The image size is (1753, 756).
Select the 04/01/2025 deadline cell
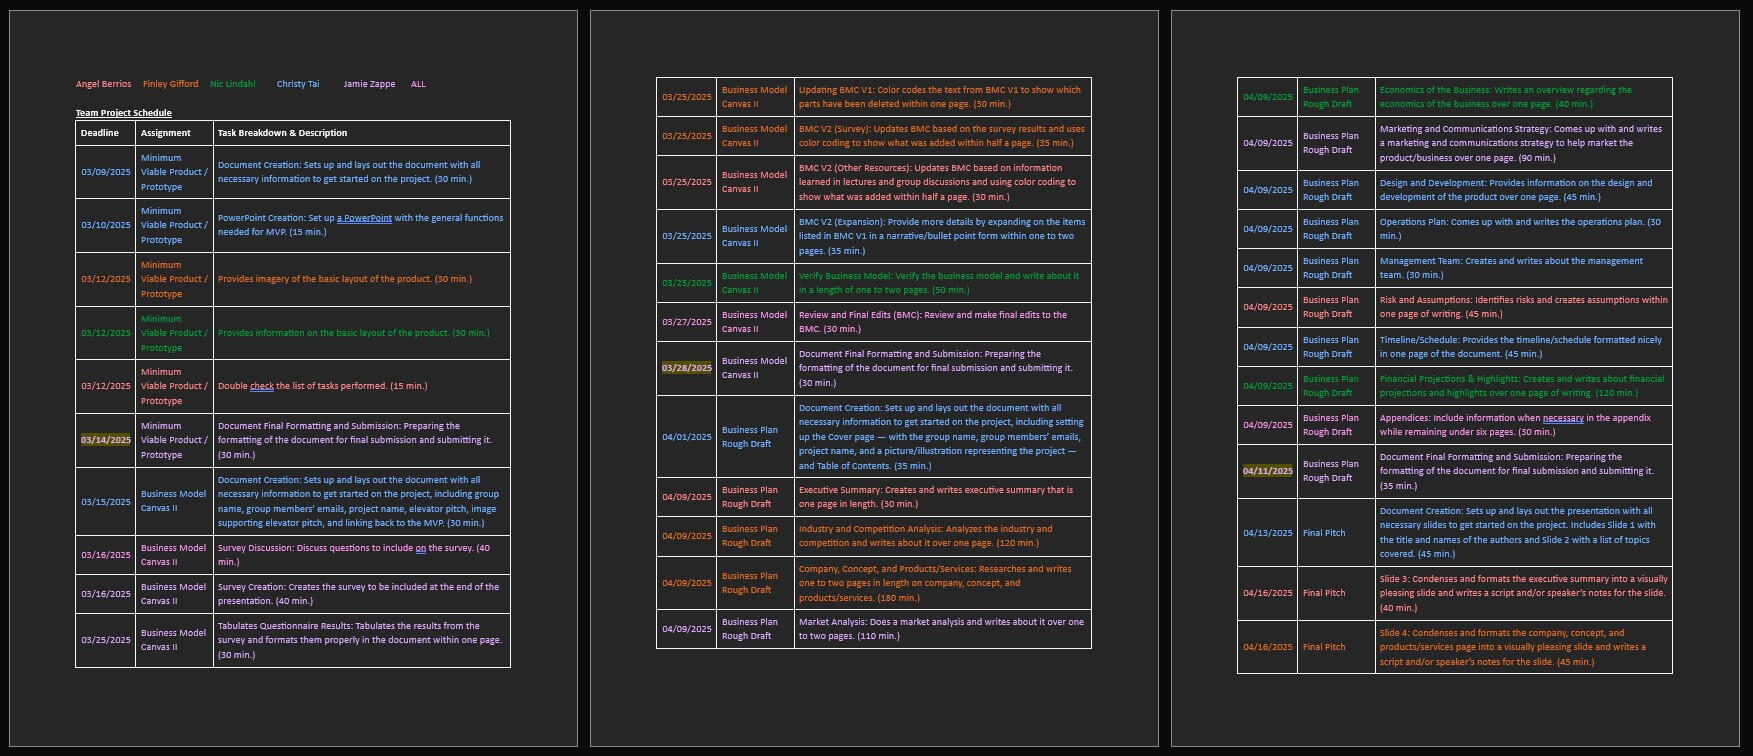(x=686, y=437)
